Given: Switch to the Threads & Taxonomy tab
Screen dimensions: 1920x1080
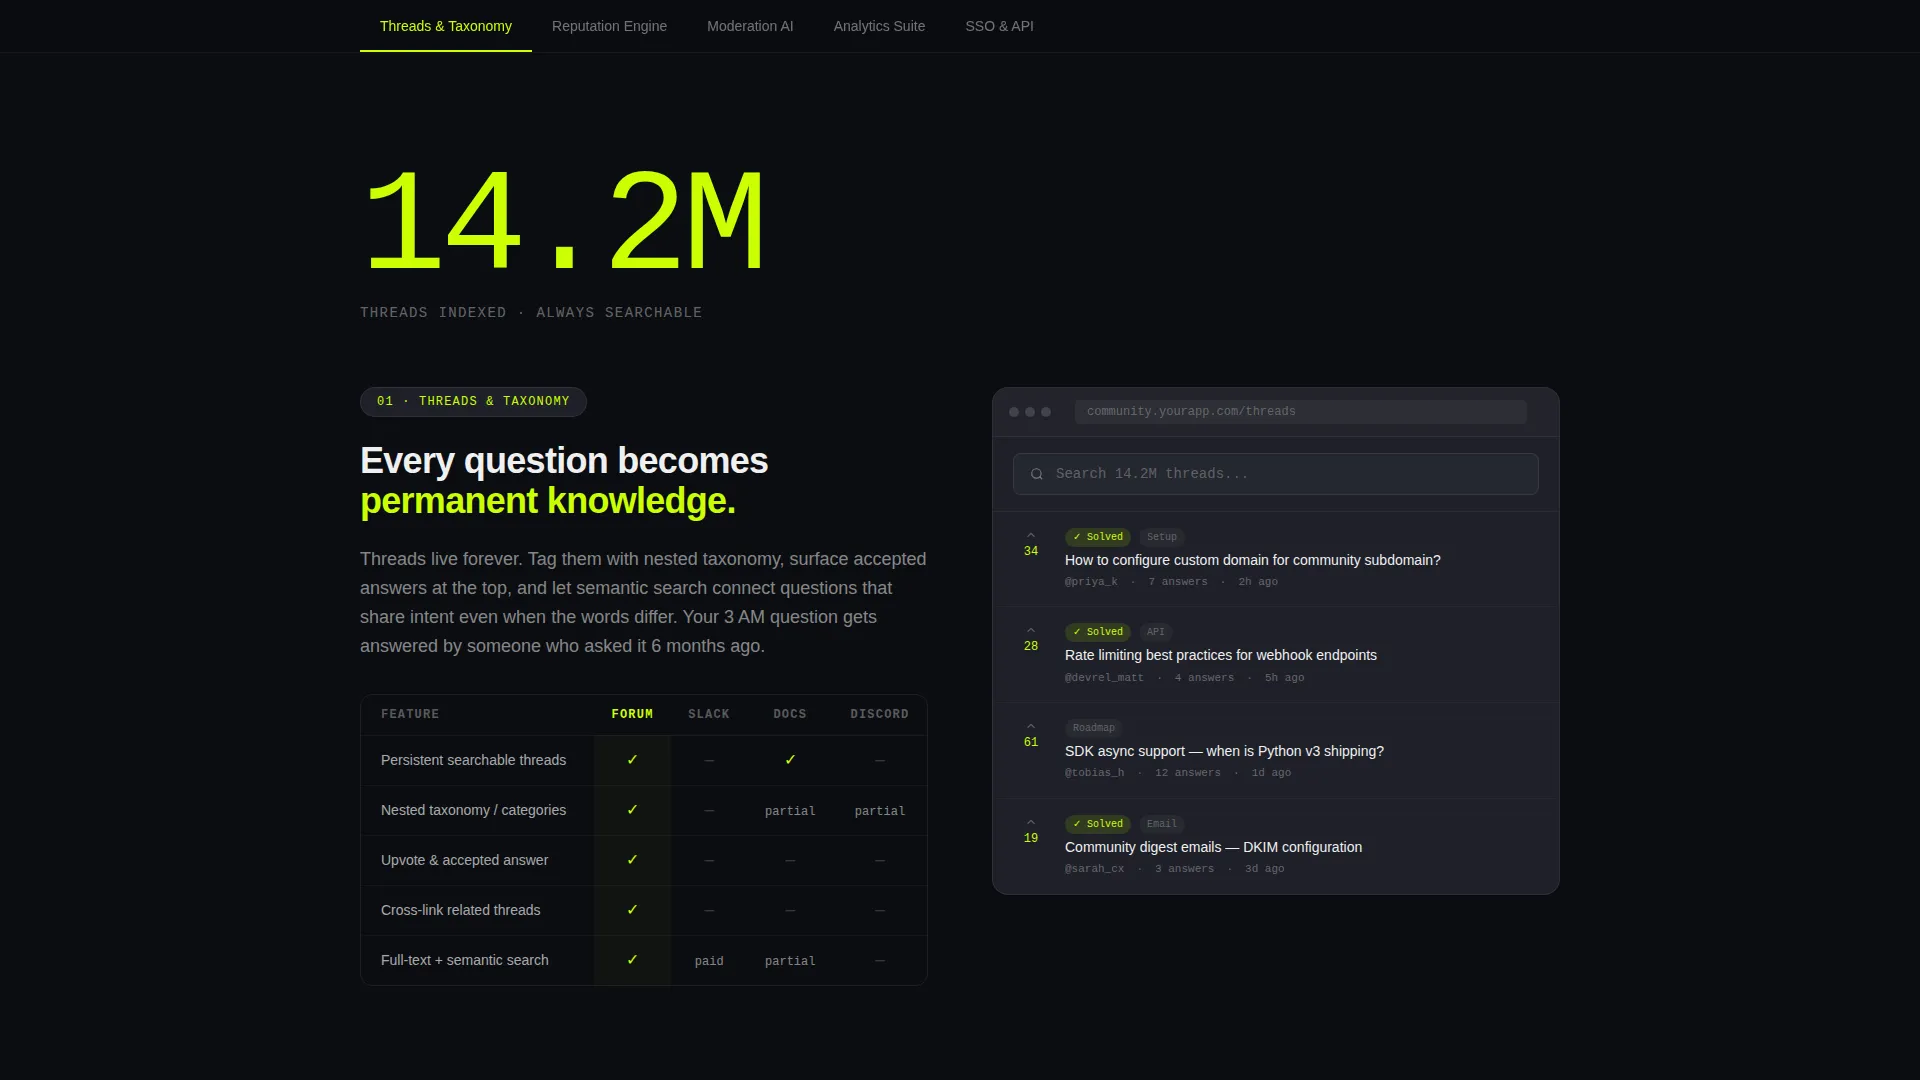Looking at the screenshot, I should [445, 26].
